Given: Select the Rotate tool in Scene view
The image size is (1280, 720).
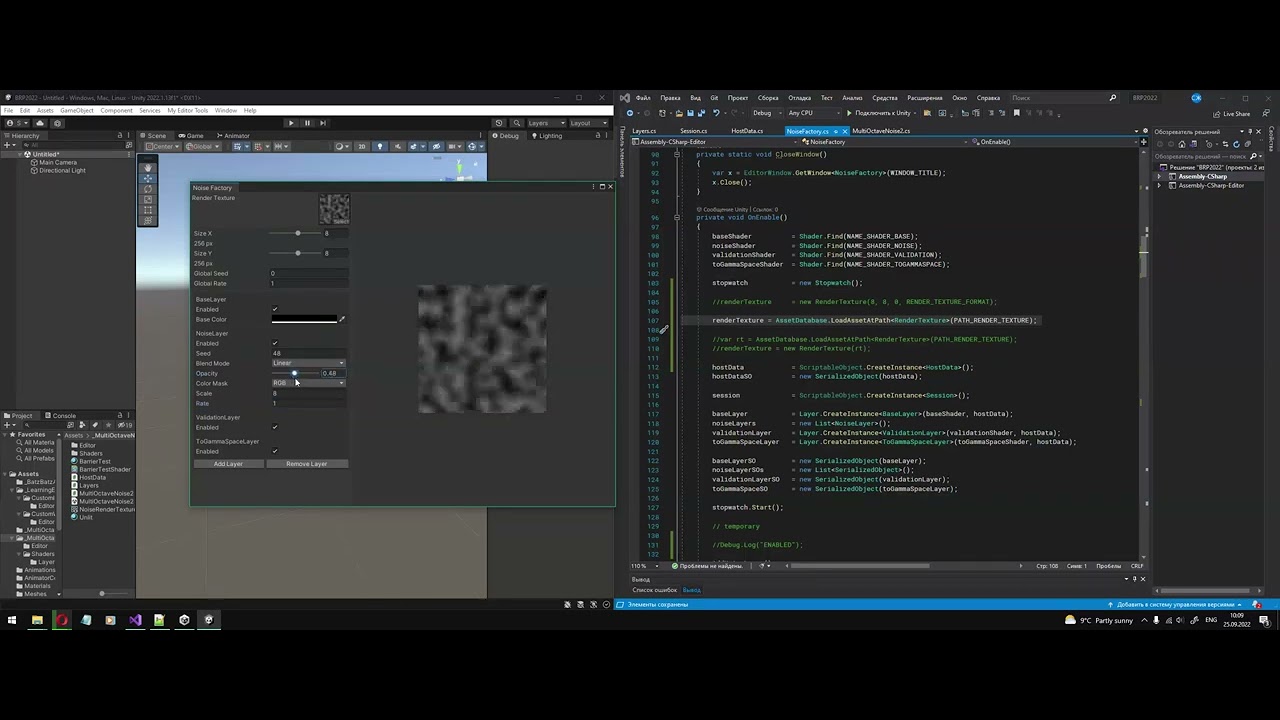Looking at the screenshot, I should click(x=148, y=189).
